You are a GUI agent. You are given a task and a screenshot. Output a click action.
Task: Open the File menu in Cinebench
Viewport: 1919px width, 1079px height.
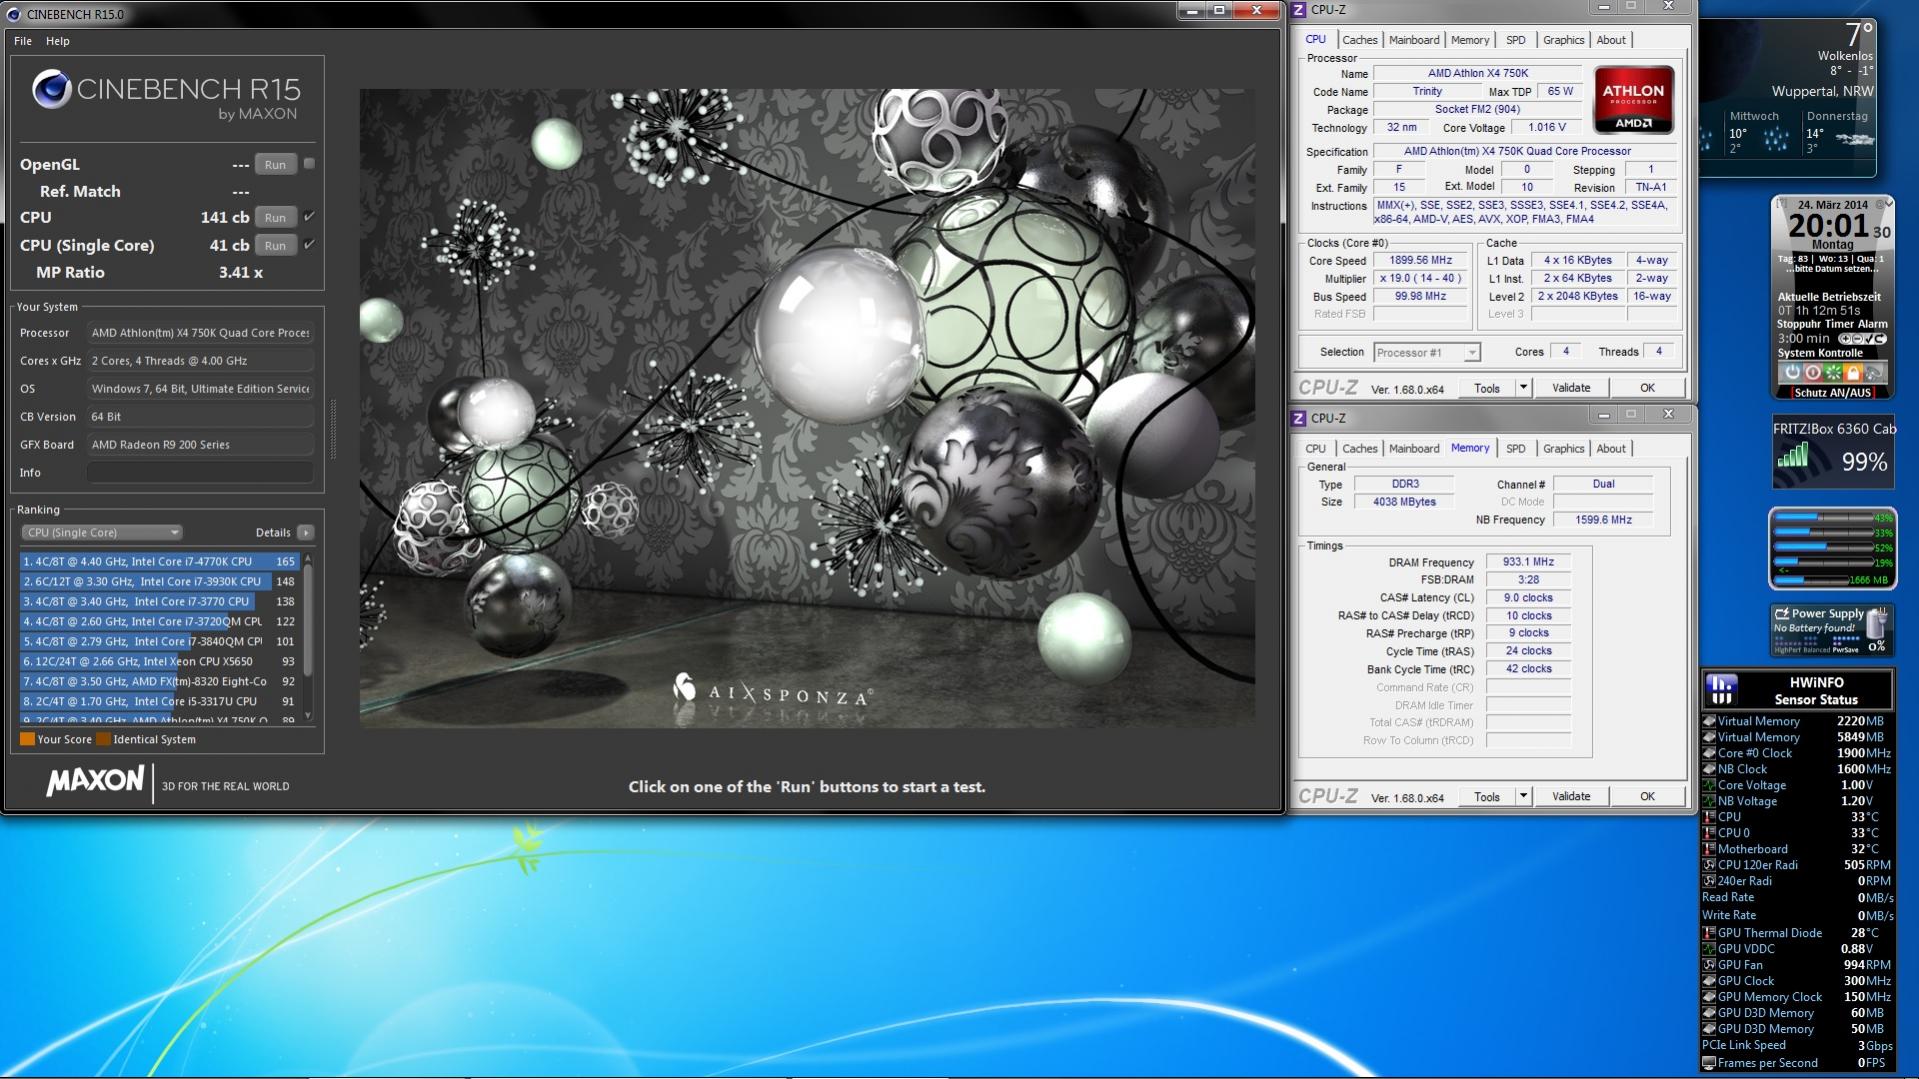[x=23, y=41]
